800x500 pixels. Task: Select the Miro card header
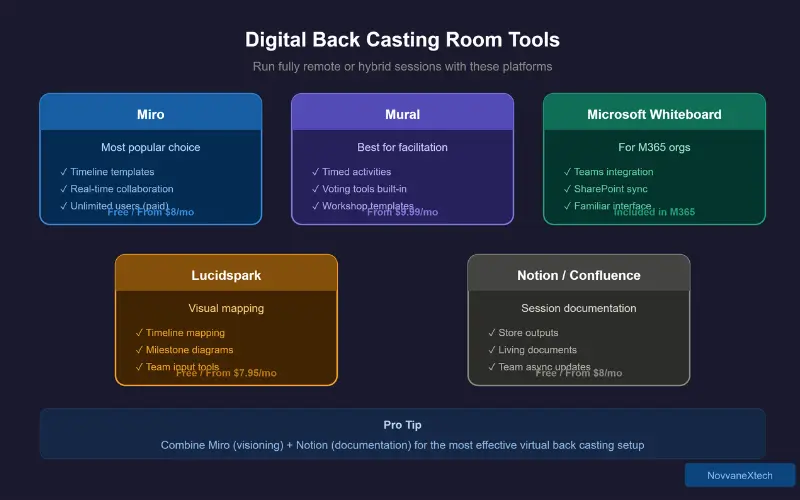(x=151, y=112)
